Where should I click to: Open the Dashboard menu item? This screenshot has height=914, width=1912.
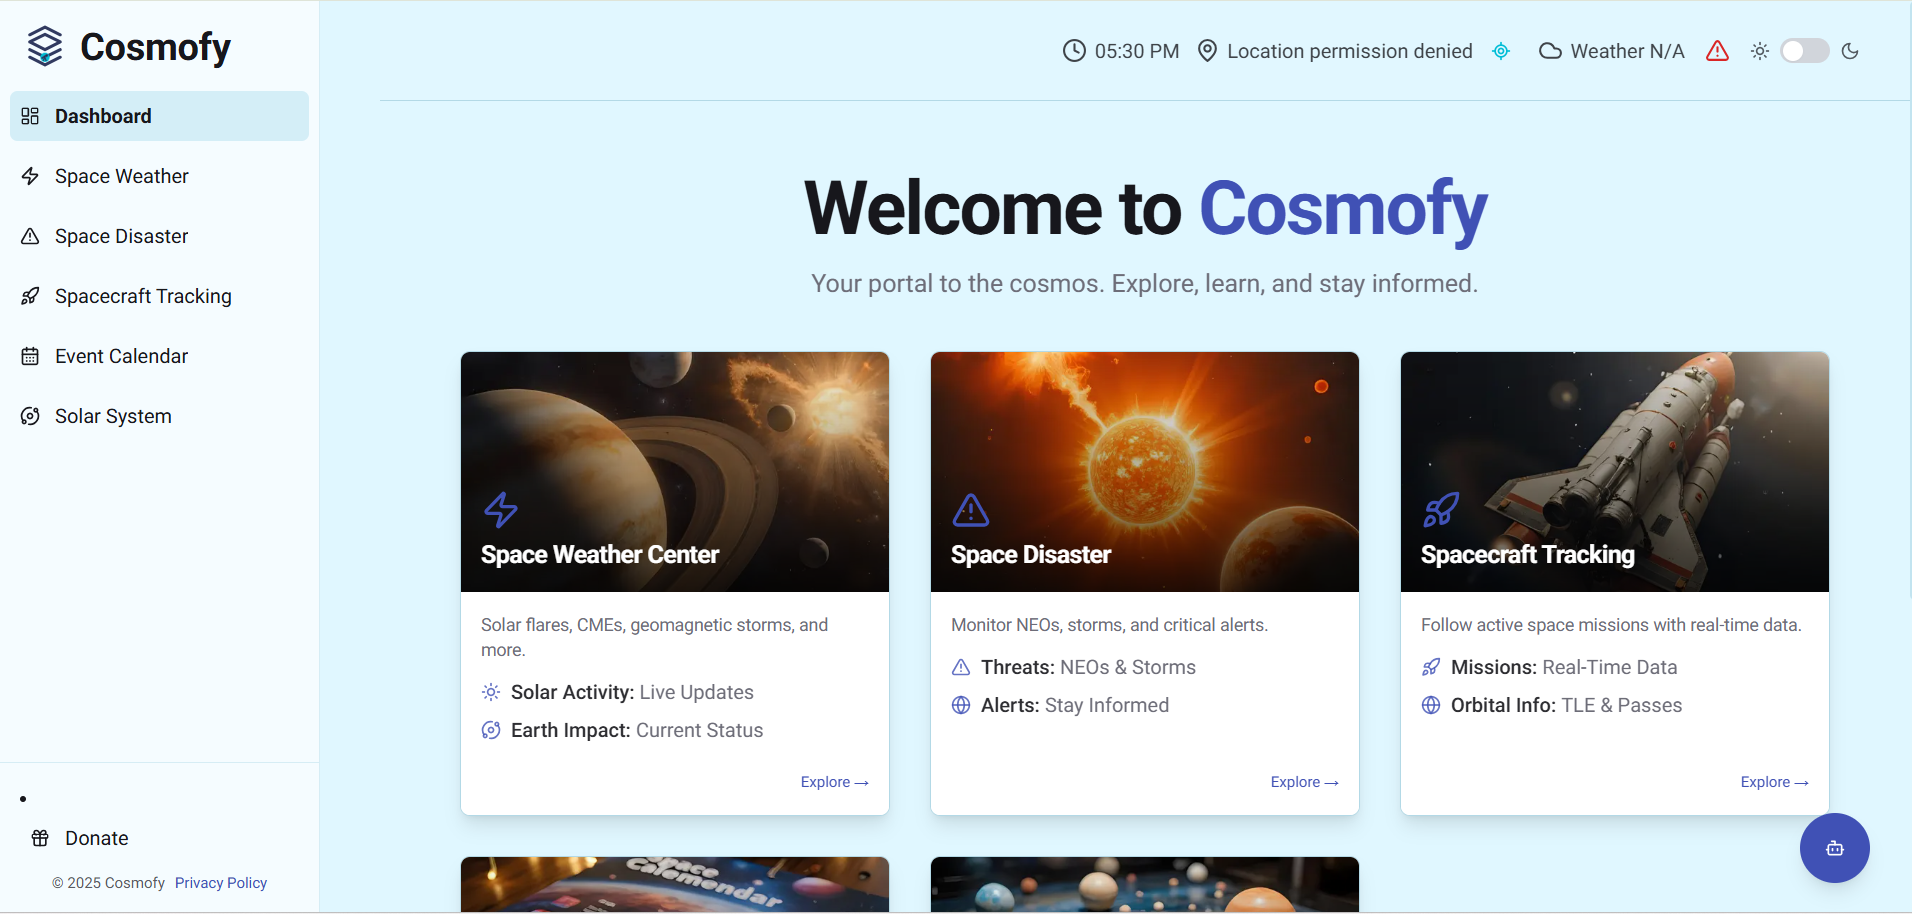pos(159,116)
